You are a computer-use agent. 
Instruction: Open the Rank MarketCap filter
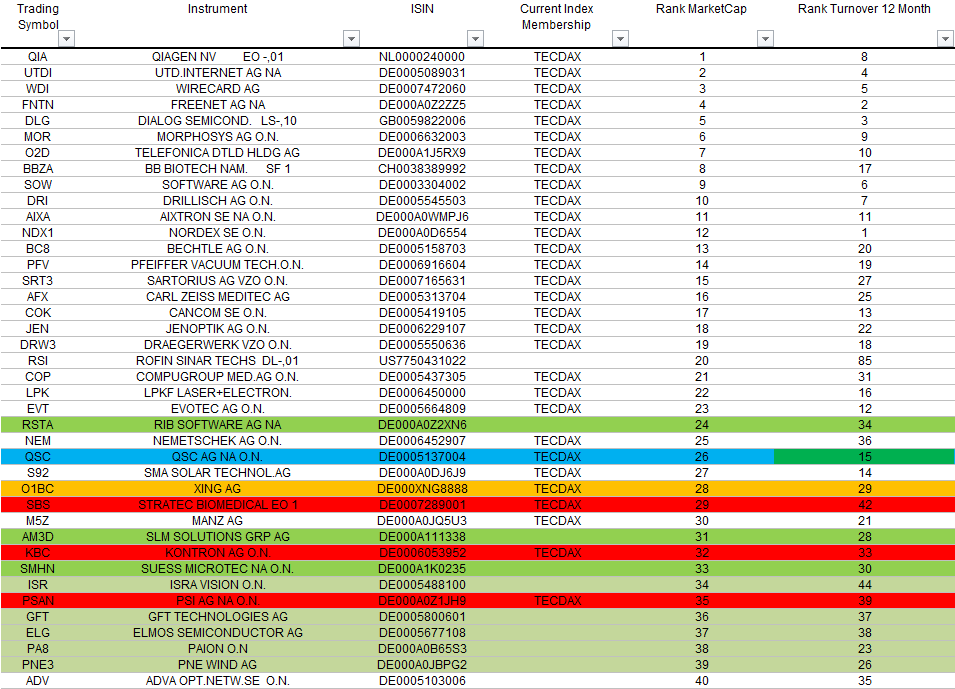click(765, 38)
